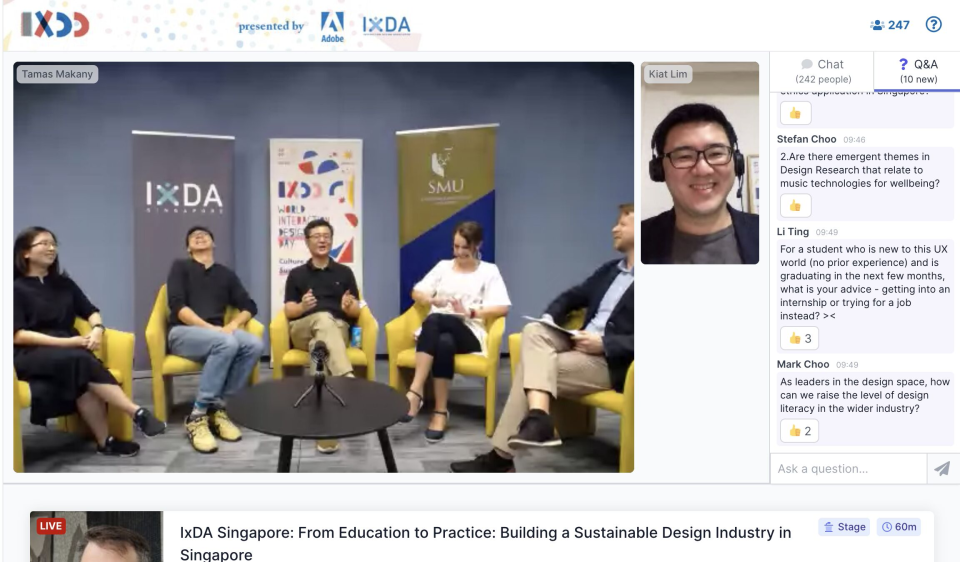960x562 pixels.
Task: Select the Q&A tab
Action: [x=918, y=71]
